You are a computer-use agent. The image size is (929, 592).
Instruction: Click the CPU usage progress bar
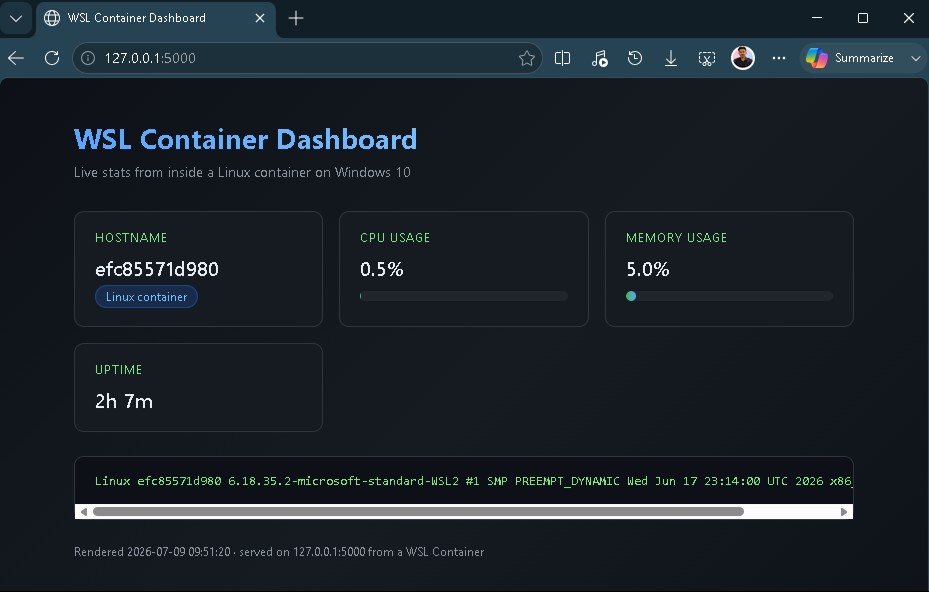(464, 296)
